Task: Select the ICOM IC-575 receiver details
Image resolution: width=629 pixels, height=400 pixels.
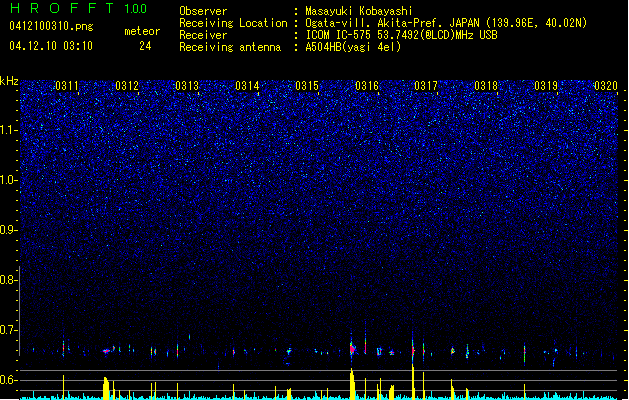Action: (402, 35)
